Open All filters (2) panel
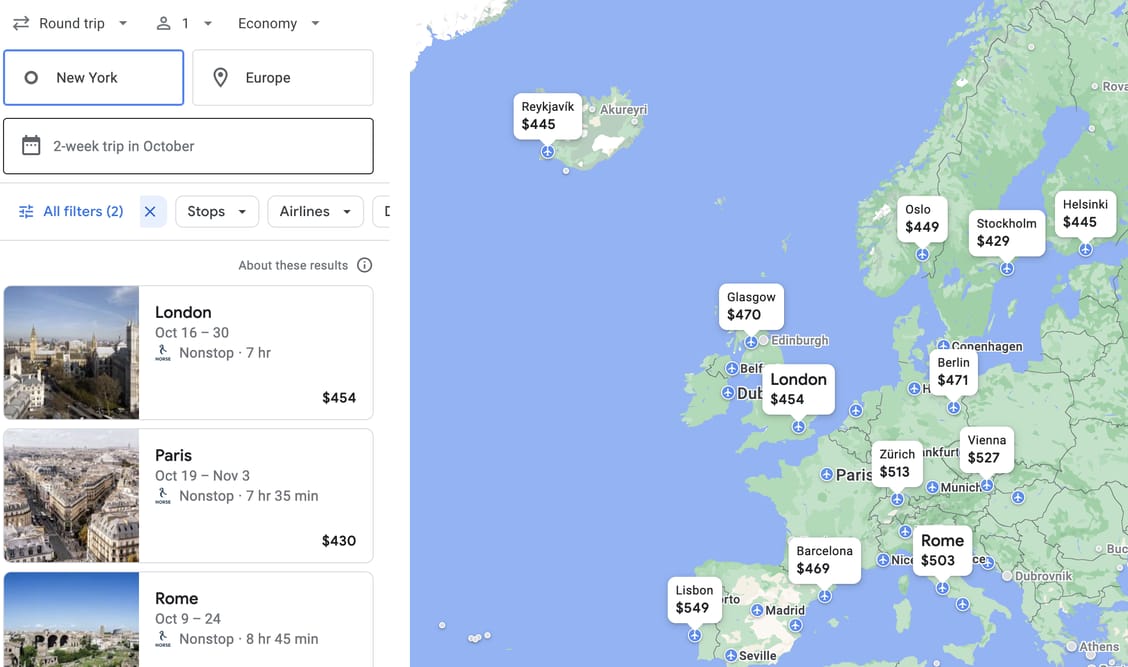The image size is (1128, 667). tap(71, 211)
